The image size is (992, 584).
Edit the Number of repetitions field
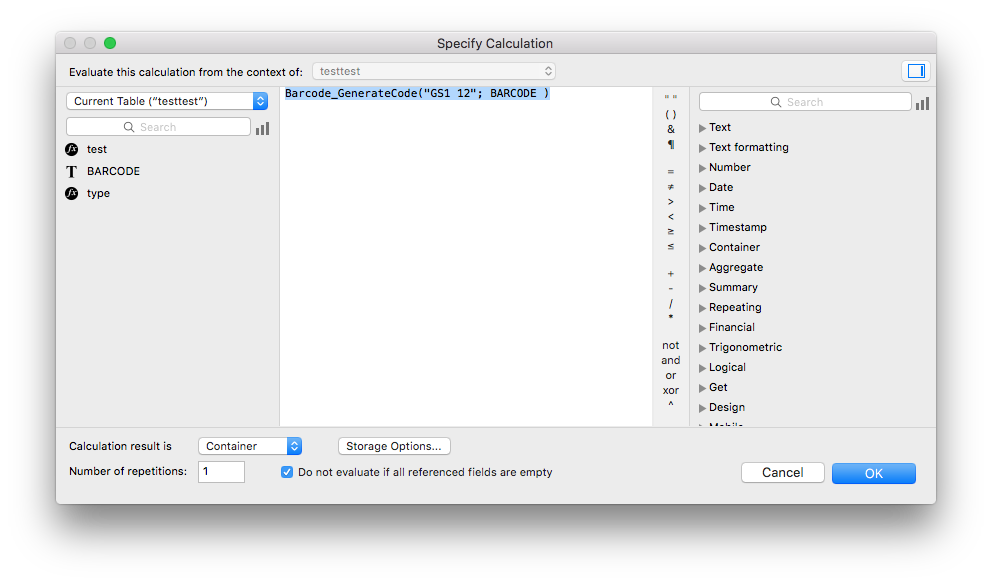[x=221, y=471]
